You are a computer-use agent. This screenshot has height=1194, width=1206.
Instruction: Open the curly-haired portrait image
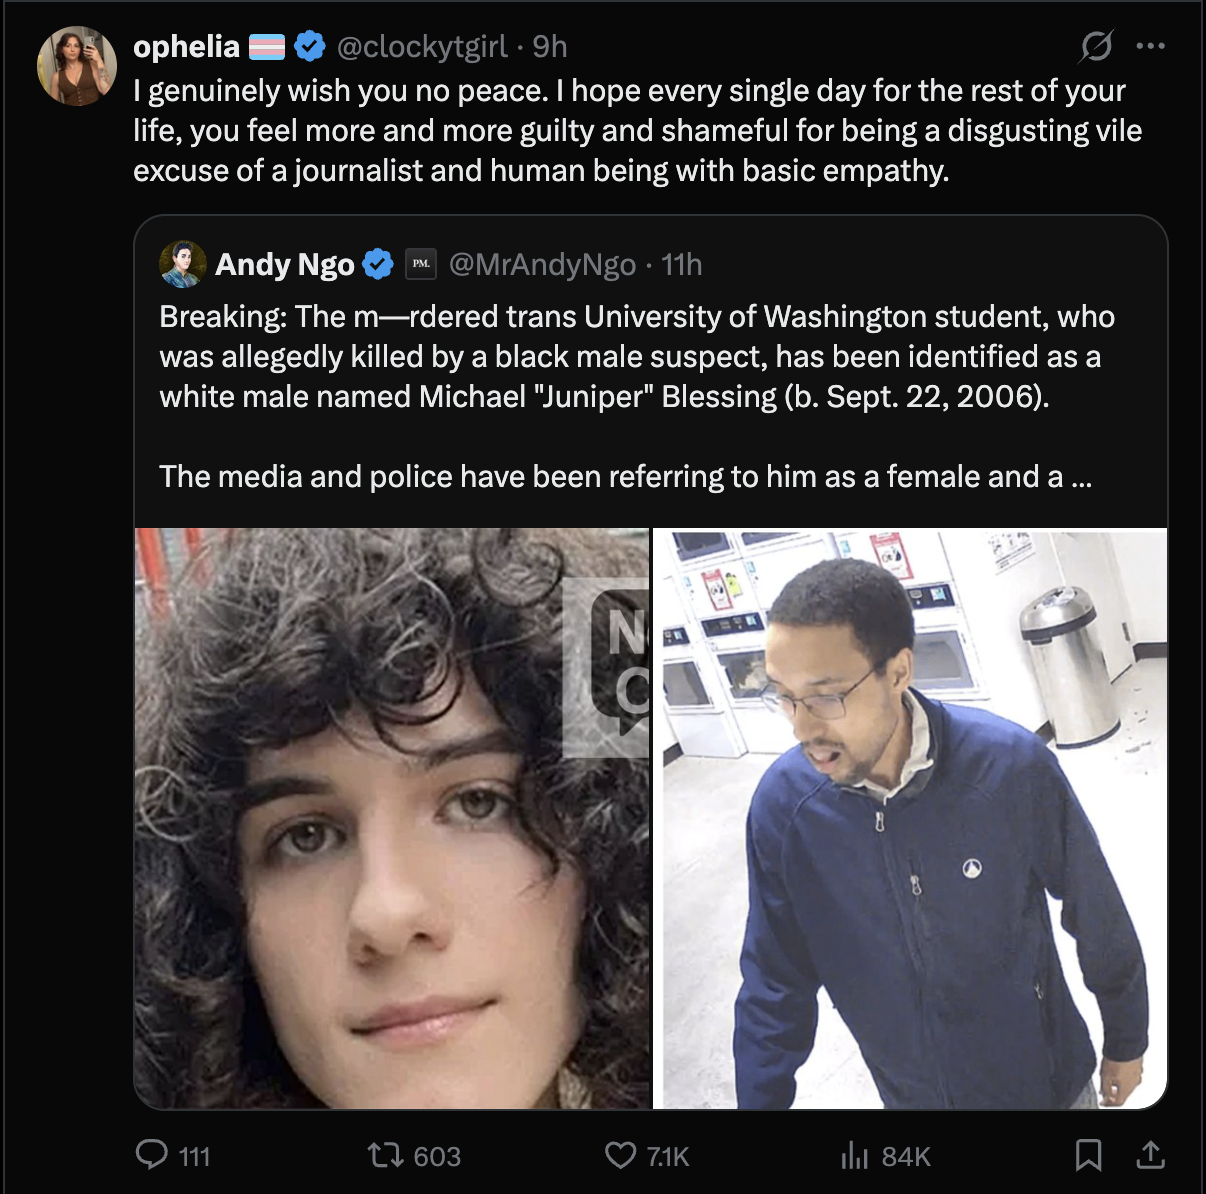(x=392, y=818)
